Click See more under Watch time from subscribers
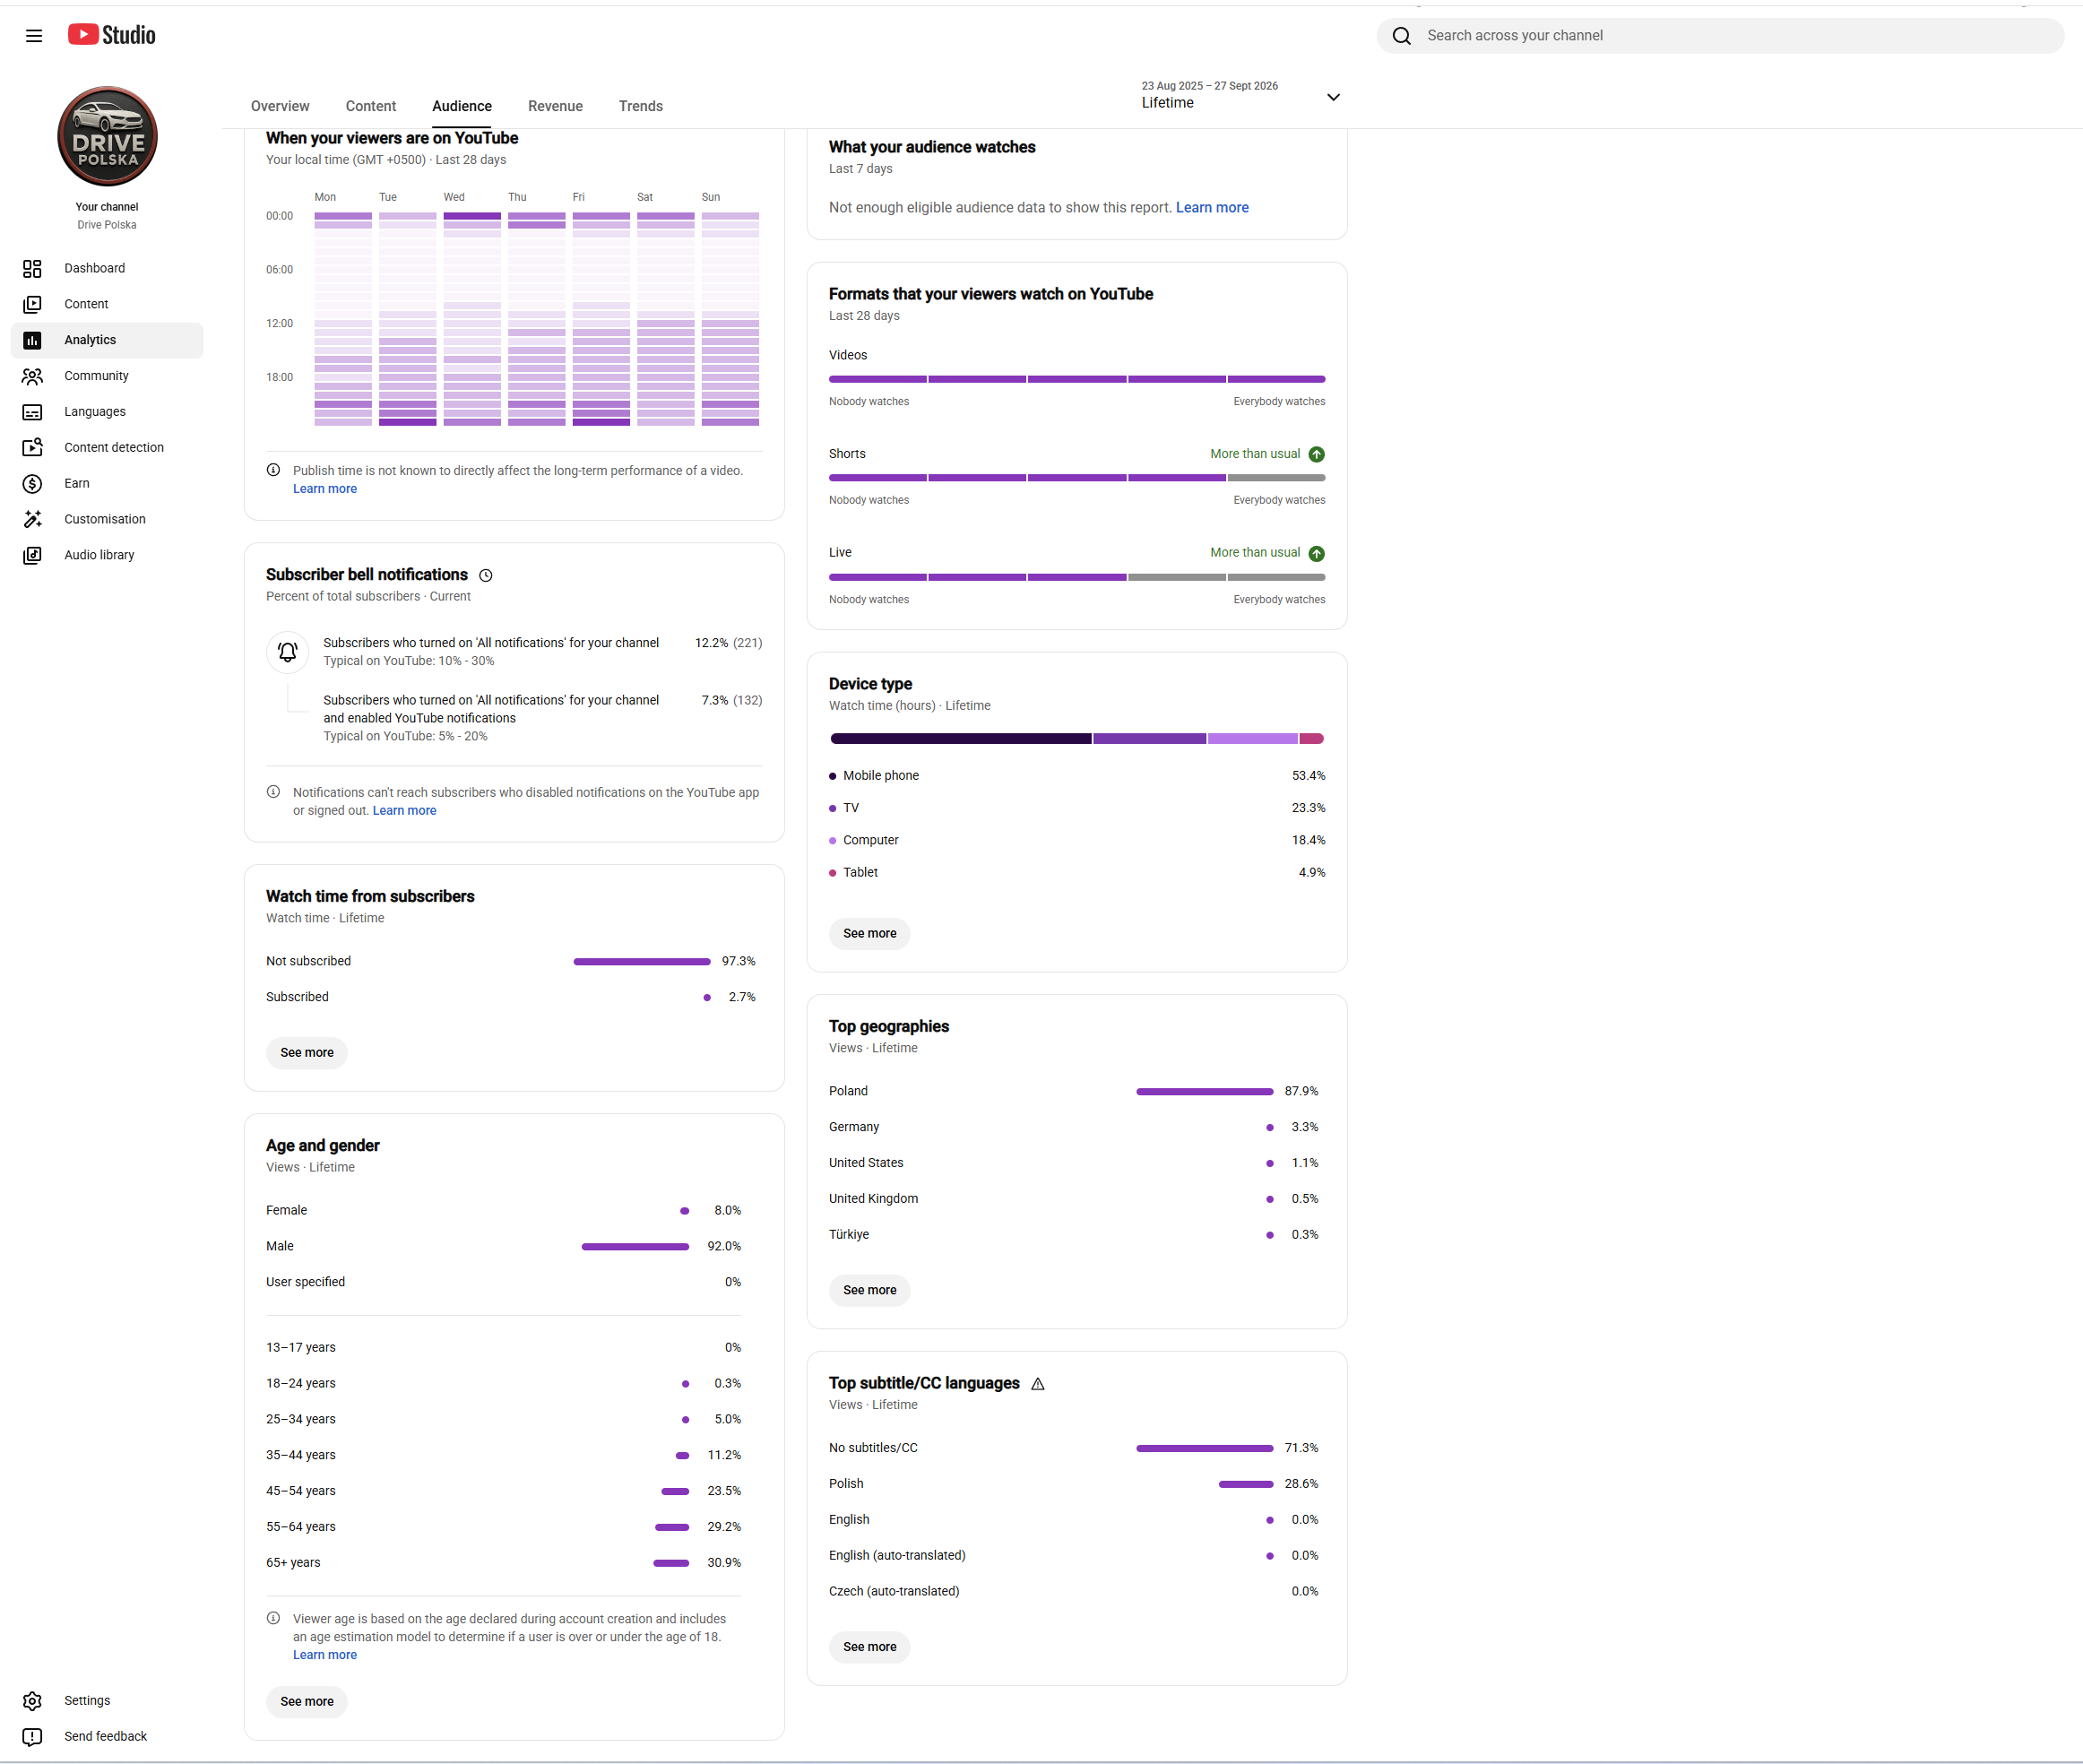This screenshot has height=1764, width=2083. 307,1053
